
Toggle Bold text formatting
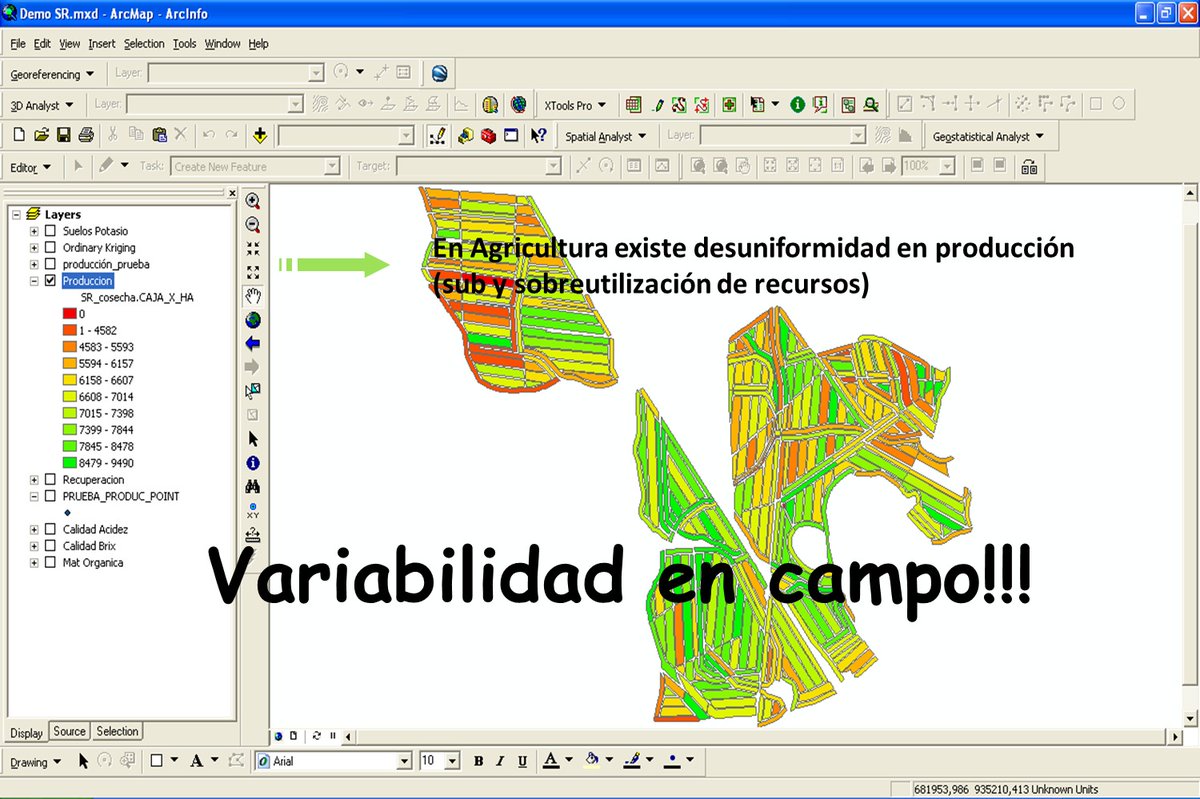[x=479, y=761]
